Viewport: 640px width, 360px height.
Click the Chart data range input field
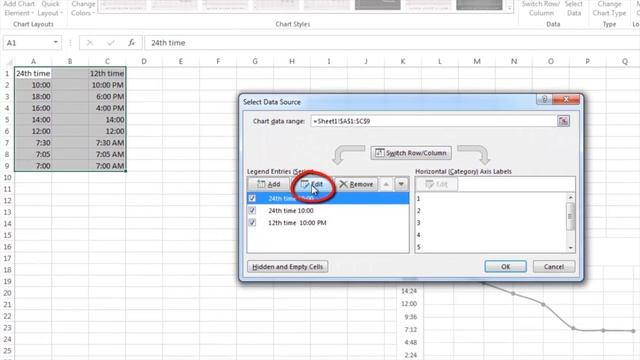(433, 121)
